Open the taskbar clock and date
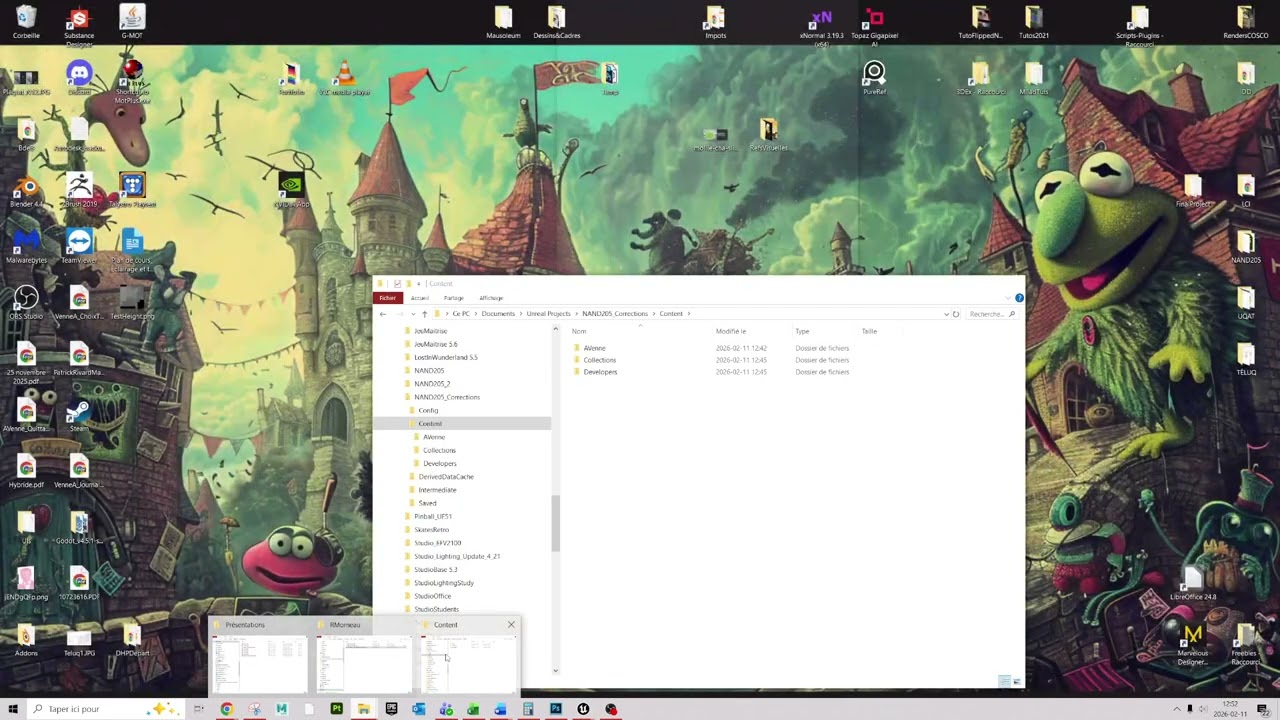Image resolution: width=1280 pixels, height=720 pixels. tap(1231, 709)
